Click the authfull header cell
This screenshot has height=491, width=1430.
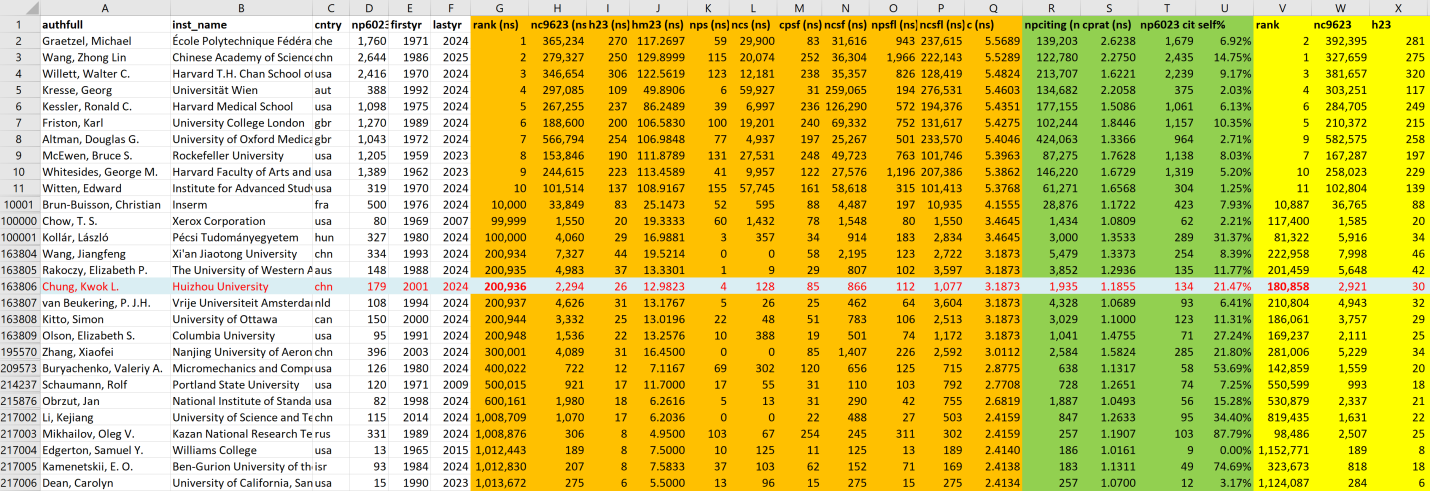click(x=64, y=24)
